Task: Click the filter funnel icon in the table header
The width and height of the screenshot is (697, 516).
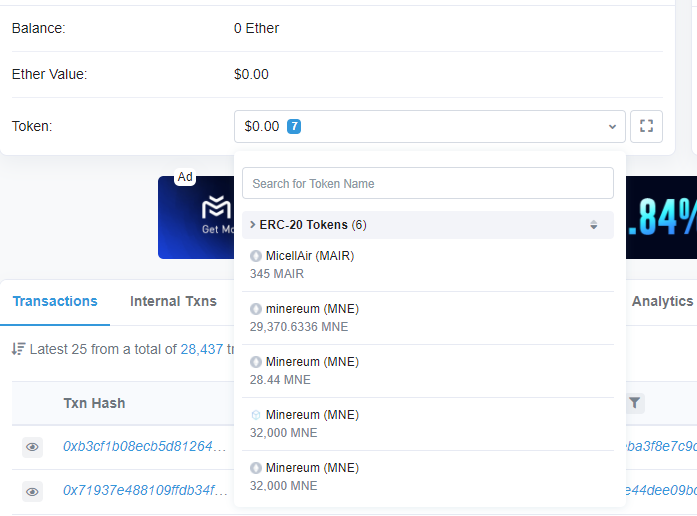Action: [635, 403]
